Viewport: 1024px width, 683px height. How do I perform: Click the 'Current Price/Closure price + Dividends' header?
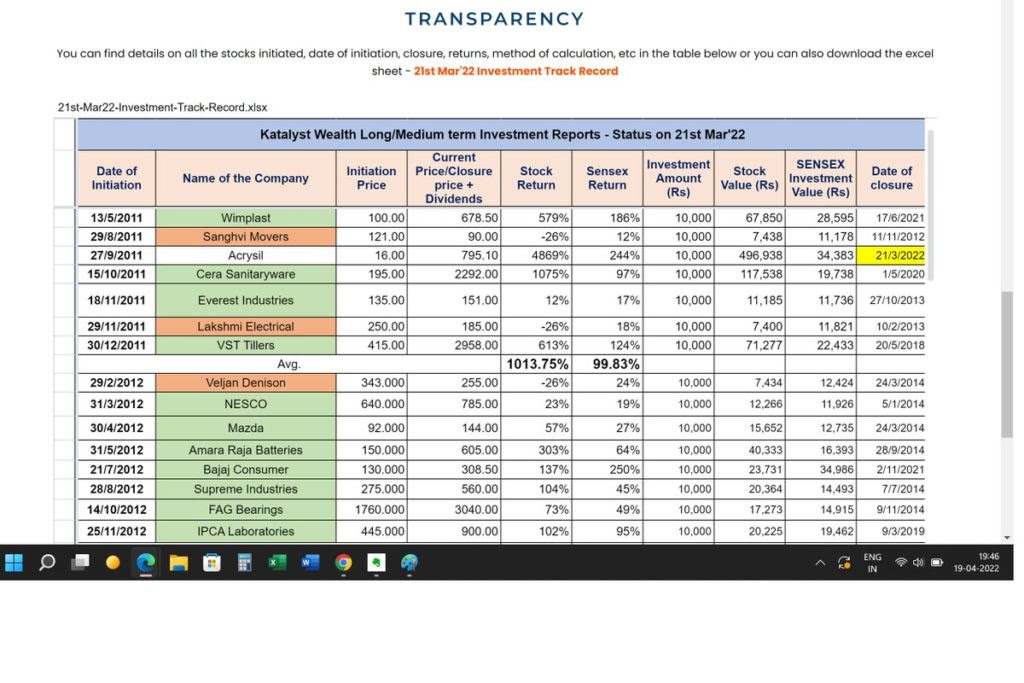click(x=454, y=178)
